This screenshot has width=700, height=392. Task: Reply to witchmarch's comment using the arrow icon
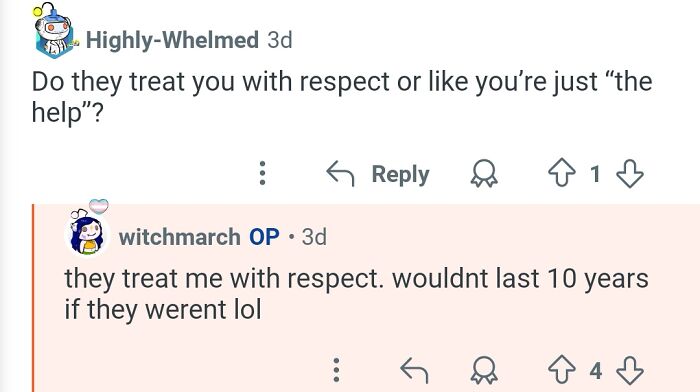pyautogui.click(x=414, y=370)
